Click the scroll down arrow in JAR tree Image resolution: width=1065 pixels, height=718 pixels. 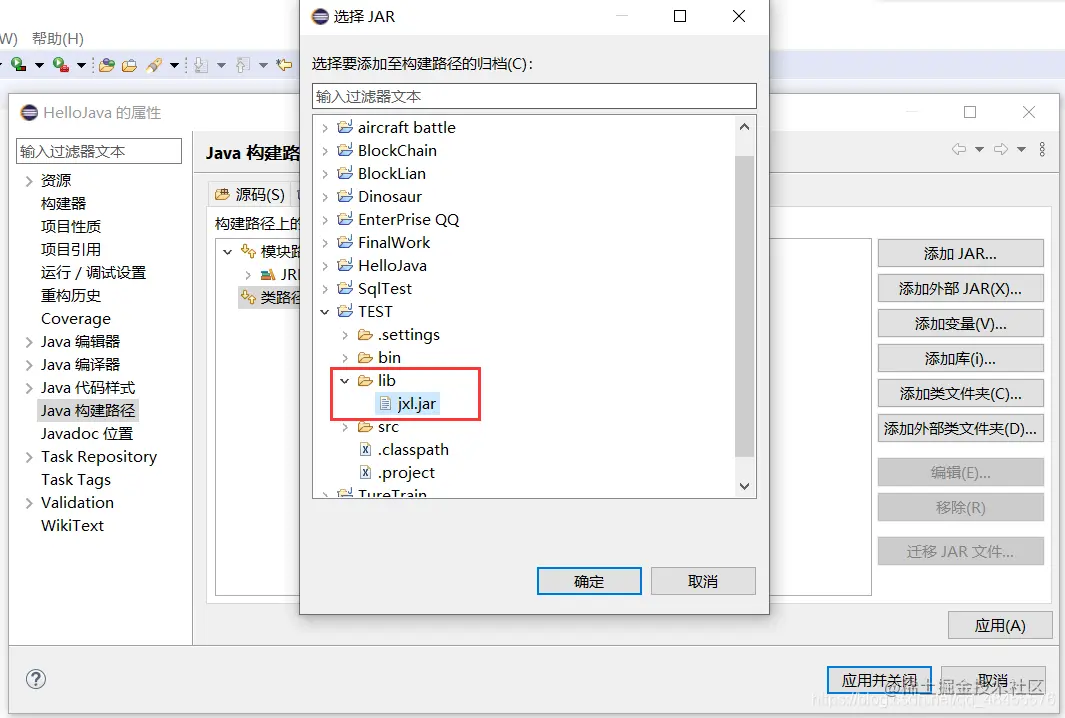click(744, 486)
